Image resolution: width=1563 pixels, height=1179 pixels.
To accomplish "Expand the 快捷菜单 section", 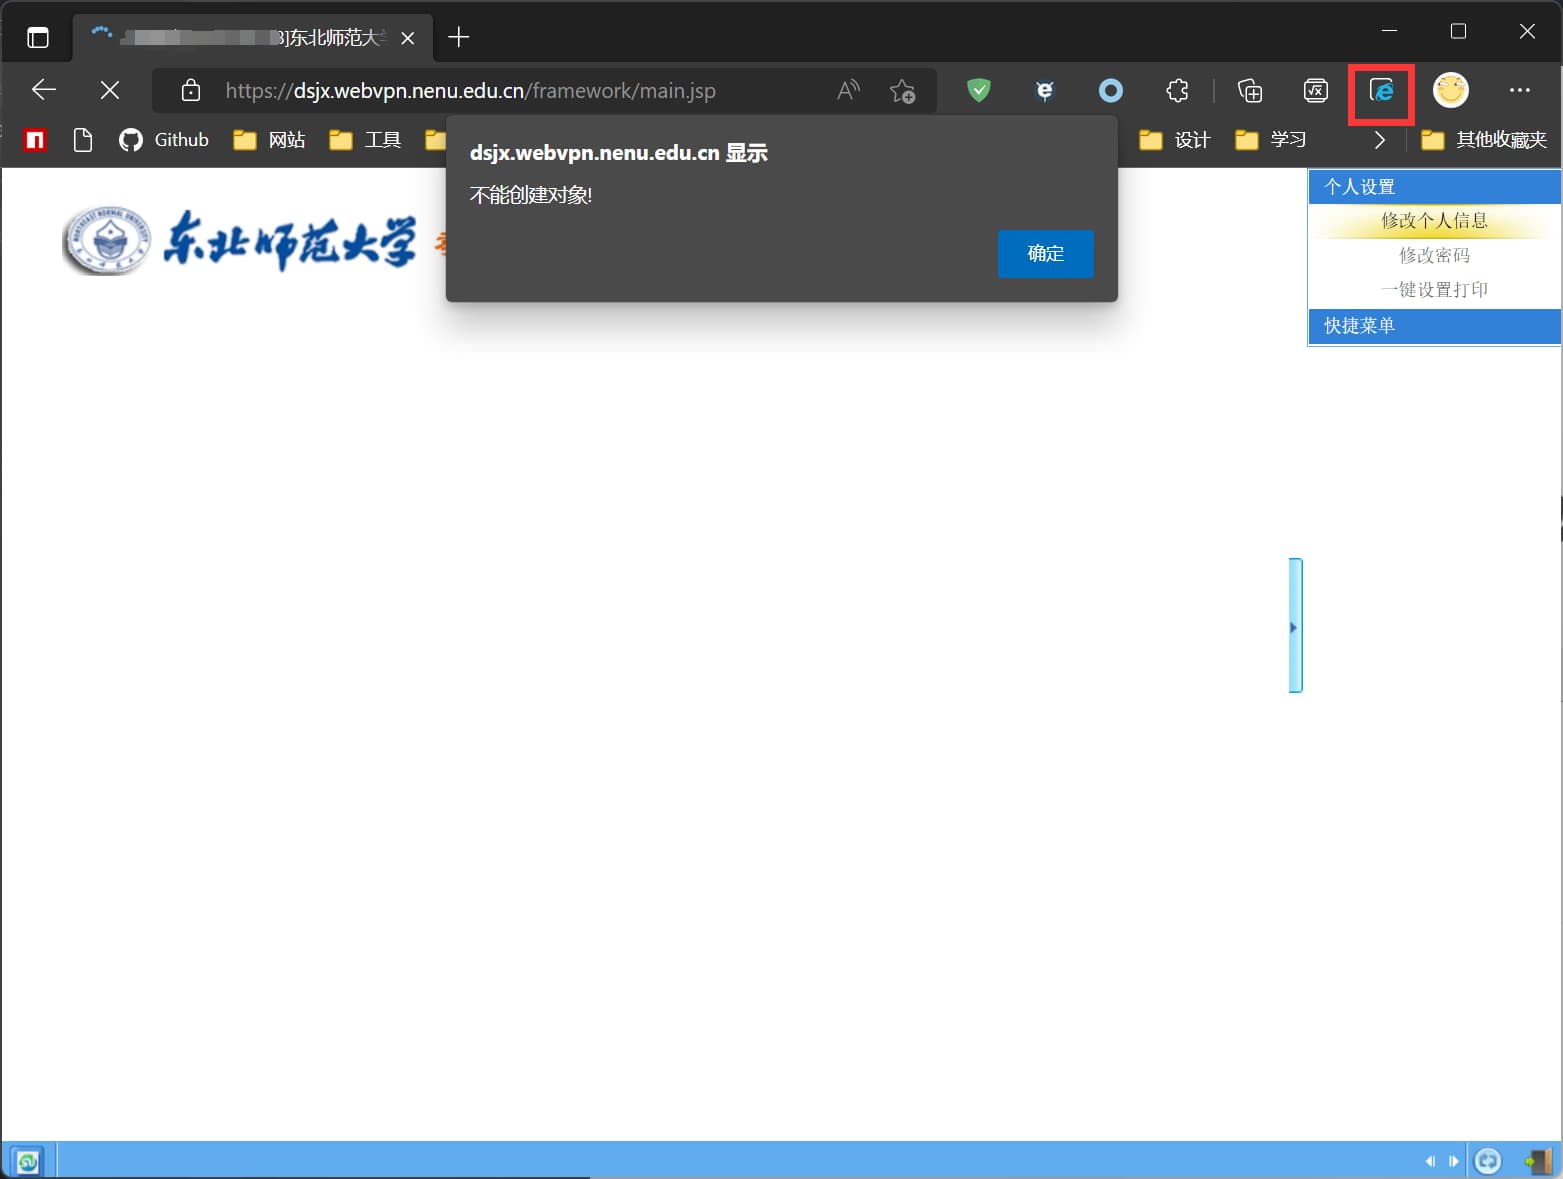I will coord(1434,326).
